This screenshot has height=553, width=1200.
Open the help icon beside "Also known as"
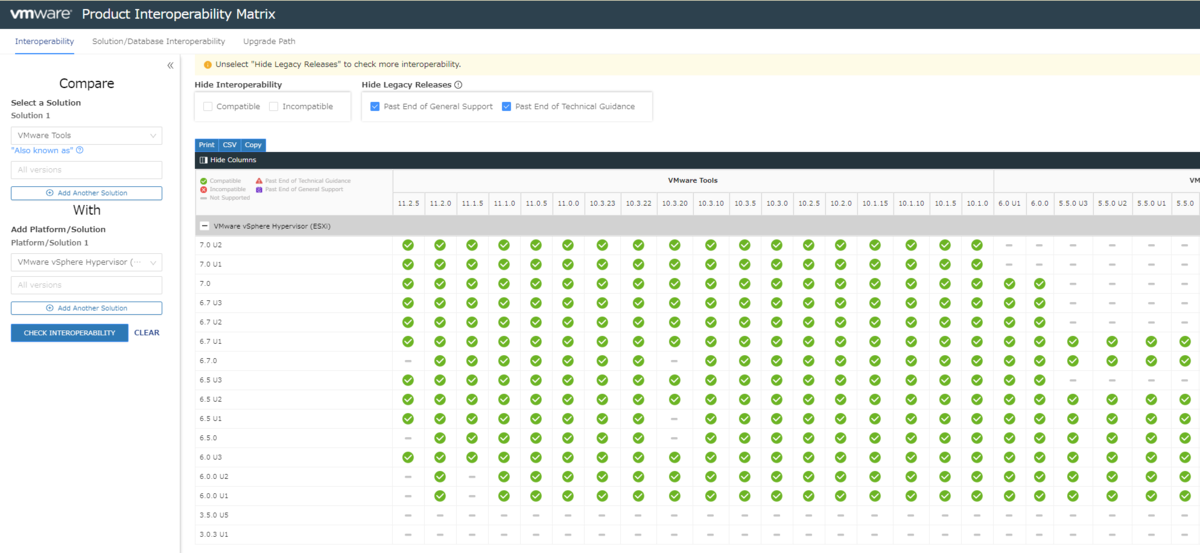80,150
